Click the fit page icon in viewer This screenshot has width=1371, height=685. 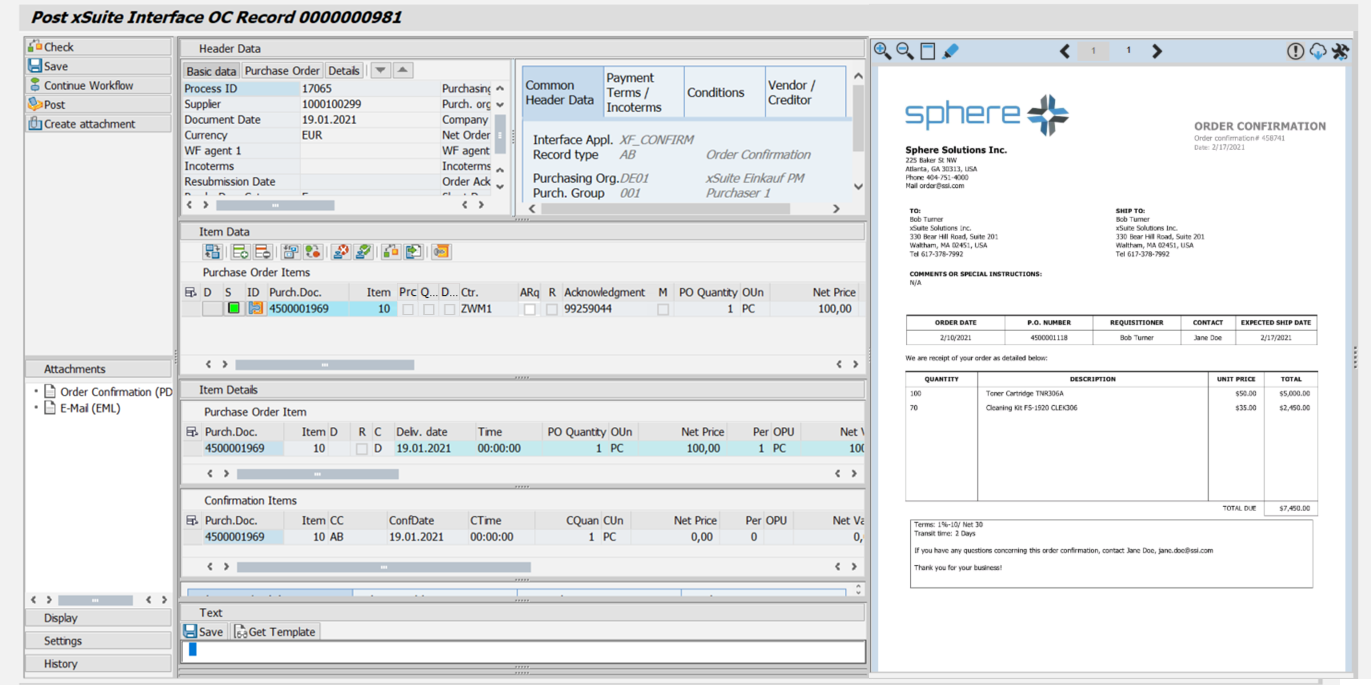pos(928,51)
